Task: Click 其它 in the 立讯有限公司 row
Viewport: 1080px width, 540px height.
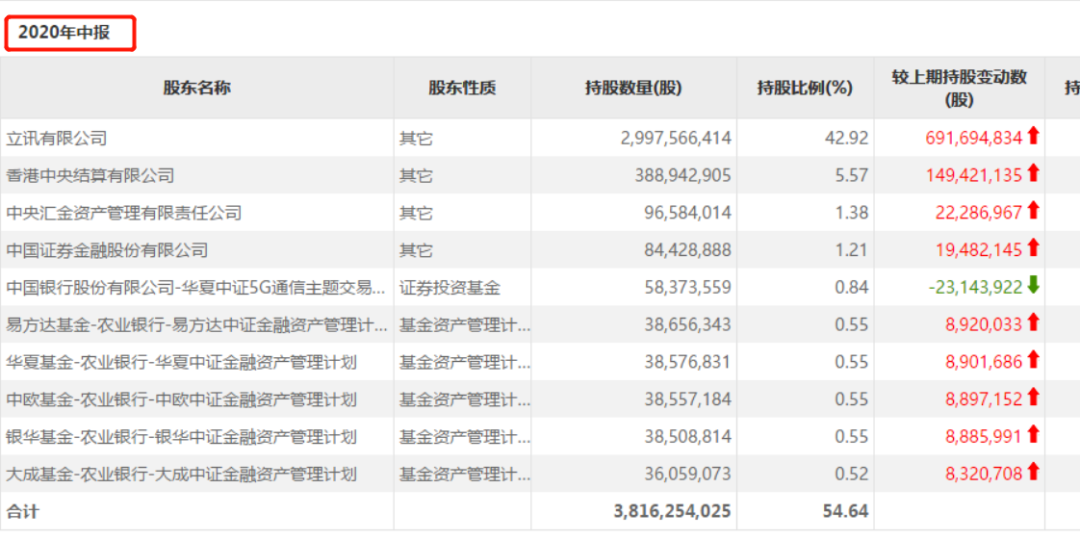Action: point(416,138)
